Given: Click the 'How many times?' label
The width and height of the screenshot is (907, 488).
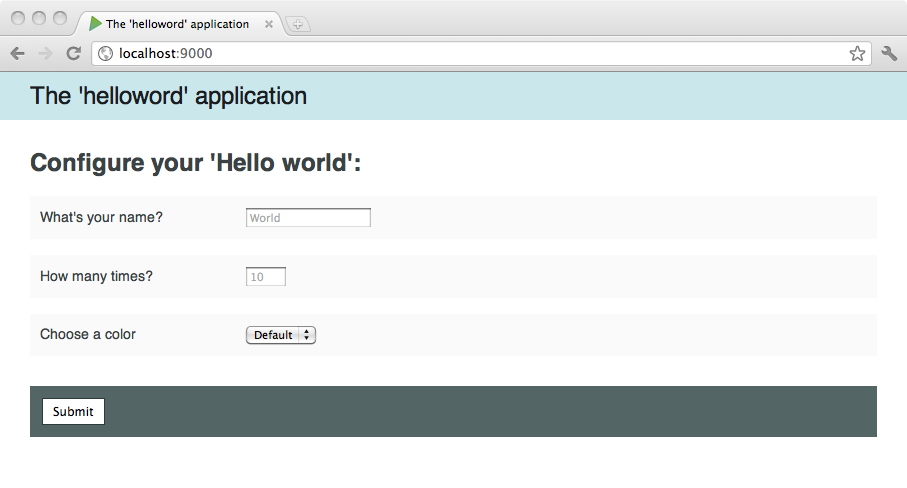Looking at the screenshot, I should click(96, 276).
